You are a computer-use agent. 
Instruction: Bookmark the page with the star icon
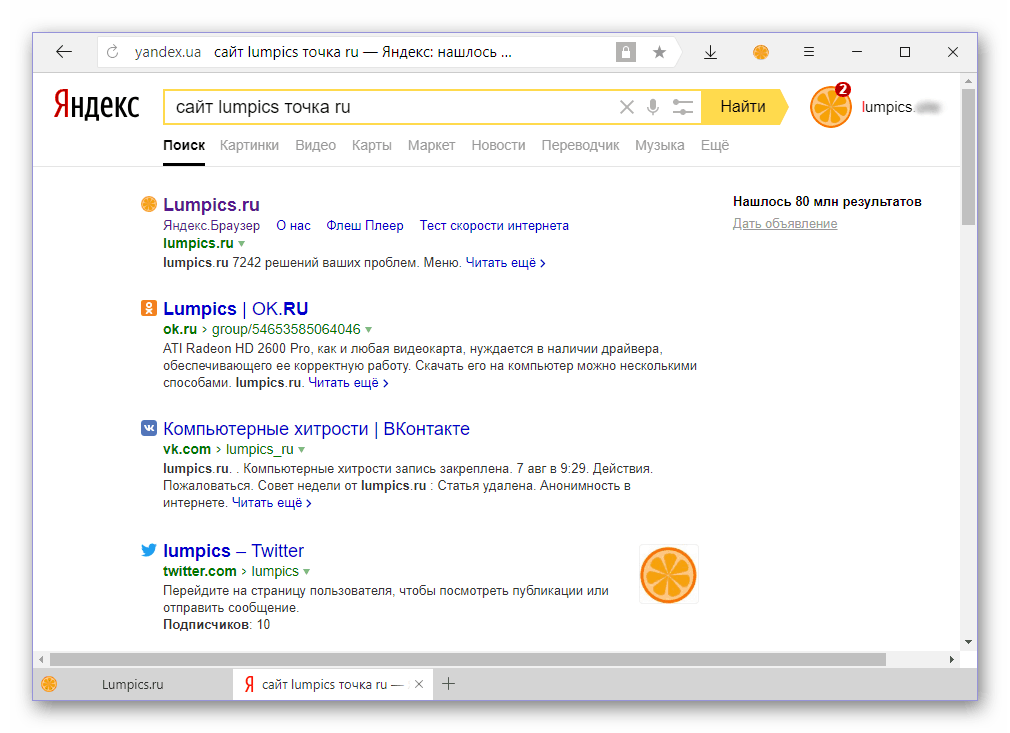[659, 52]
